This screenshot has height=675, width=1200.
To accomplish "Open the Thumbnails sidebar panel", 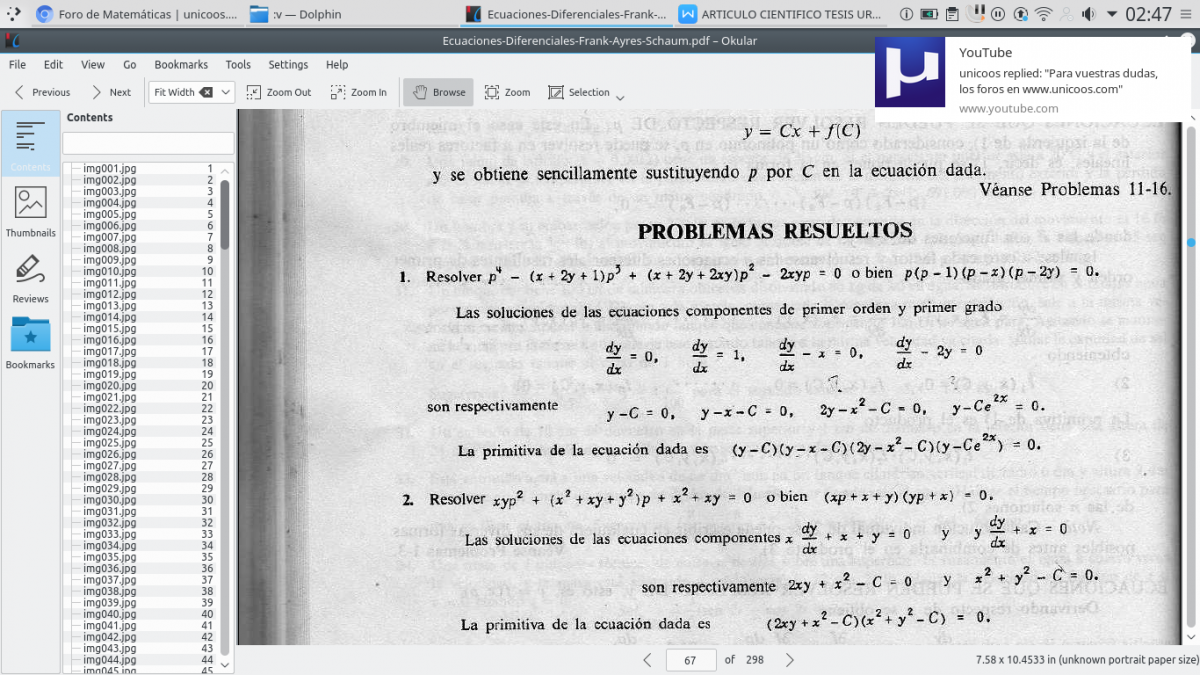I will (x=30, y=211).
